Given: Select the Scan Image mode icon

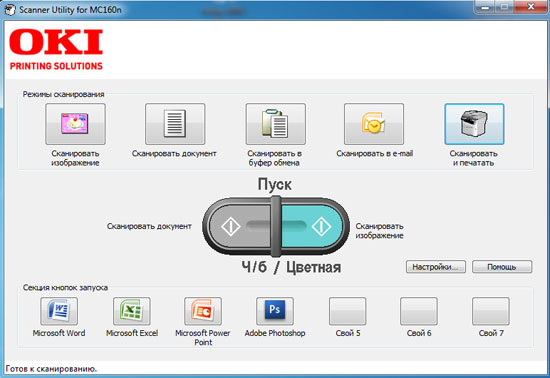Looking at the screenshot, I should tap(75, 124).
